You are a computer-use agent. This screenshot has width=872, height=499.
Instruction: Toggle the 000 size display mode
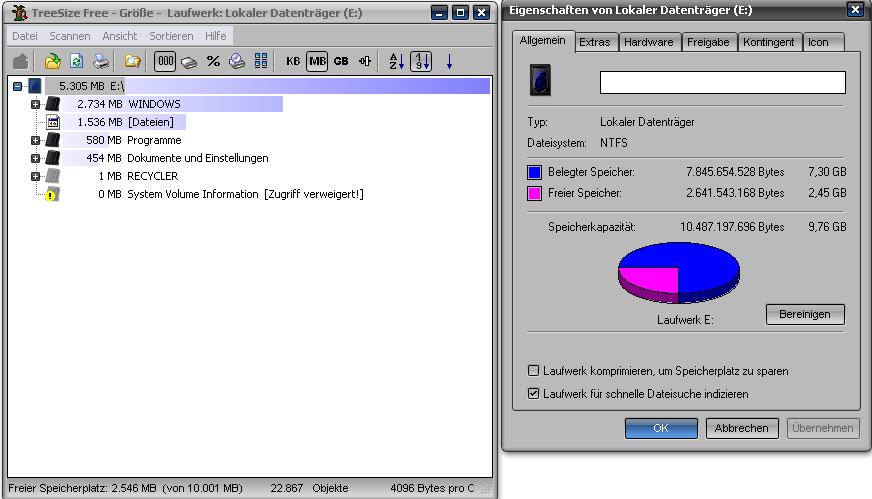coord(165,61)
